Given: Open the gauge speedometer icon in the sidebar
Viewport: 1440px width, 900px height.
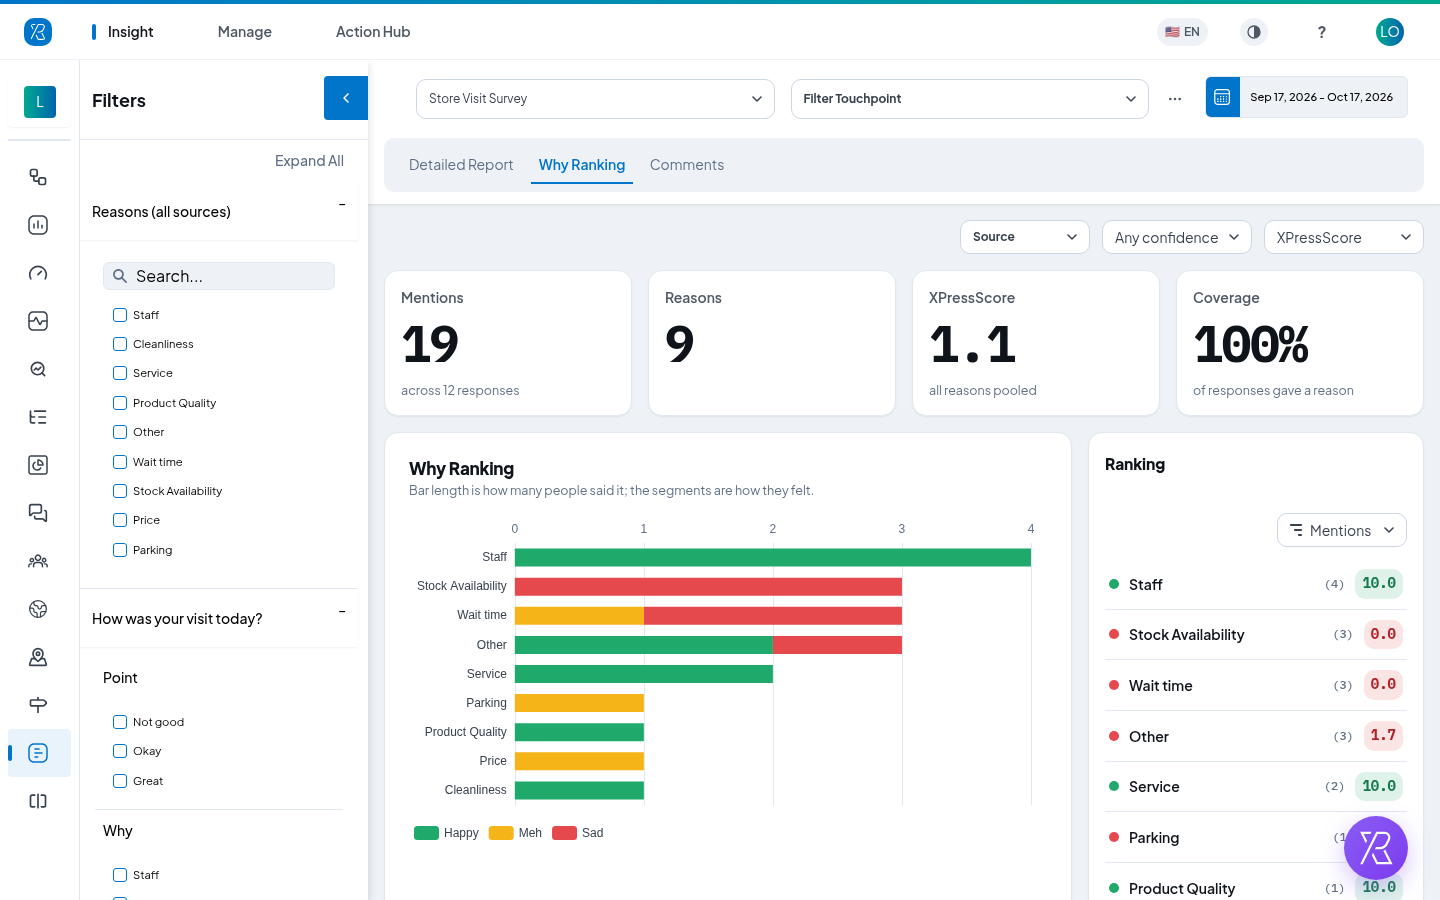Looking at the screenshot, I should (x=38, y=273).
